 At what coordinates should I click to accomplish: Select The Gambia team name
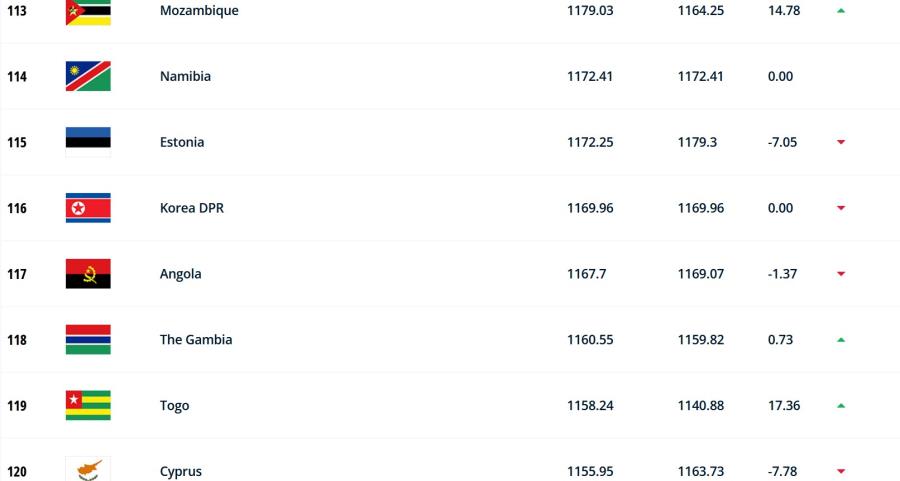tap(196, 340)
